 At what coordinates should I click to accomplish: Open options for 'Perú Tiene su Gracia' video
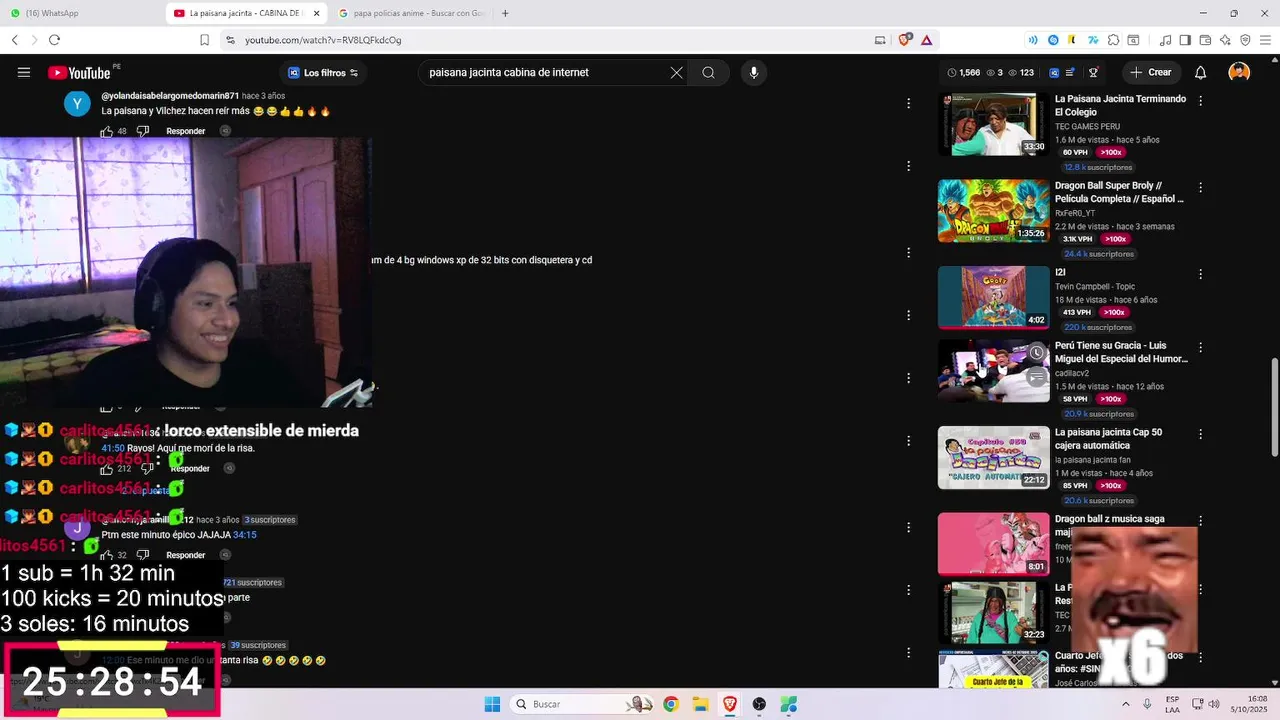[x=1201, y=347]
